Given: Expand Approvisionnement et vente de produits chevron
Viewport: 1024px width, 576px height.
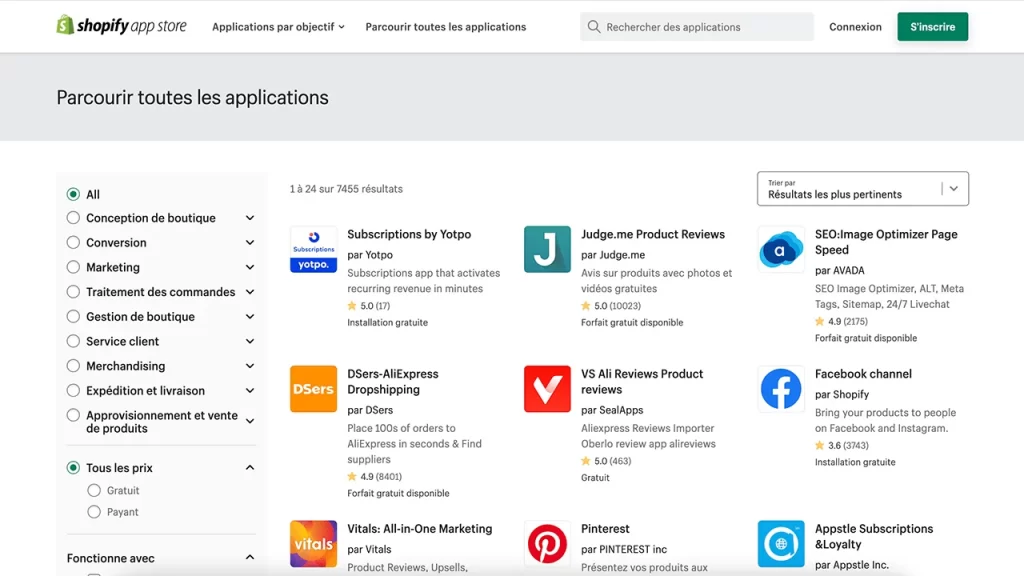Looking at the screenshot, I should click(249, 421).
